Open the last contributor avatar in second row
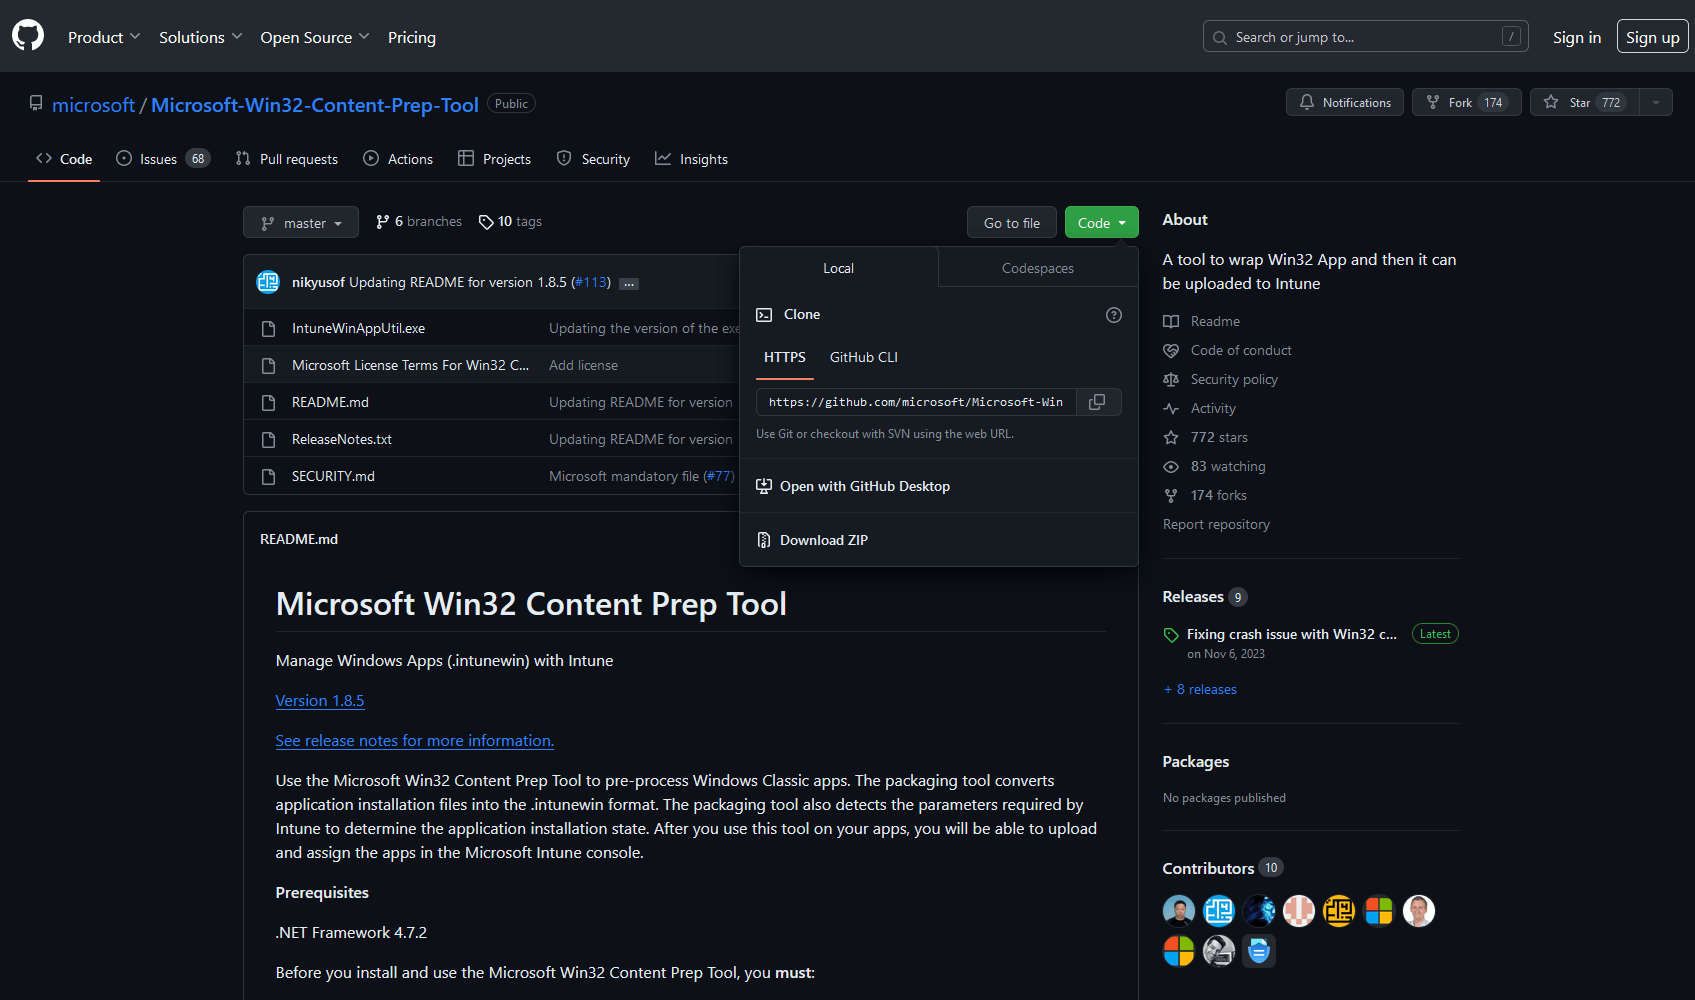 [1259, 951]
